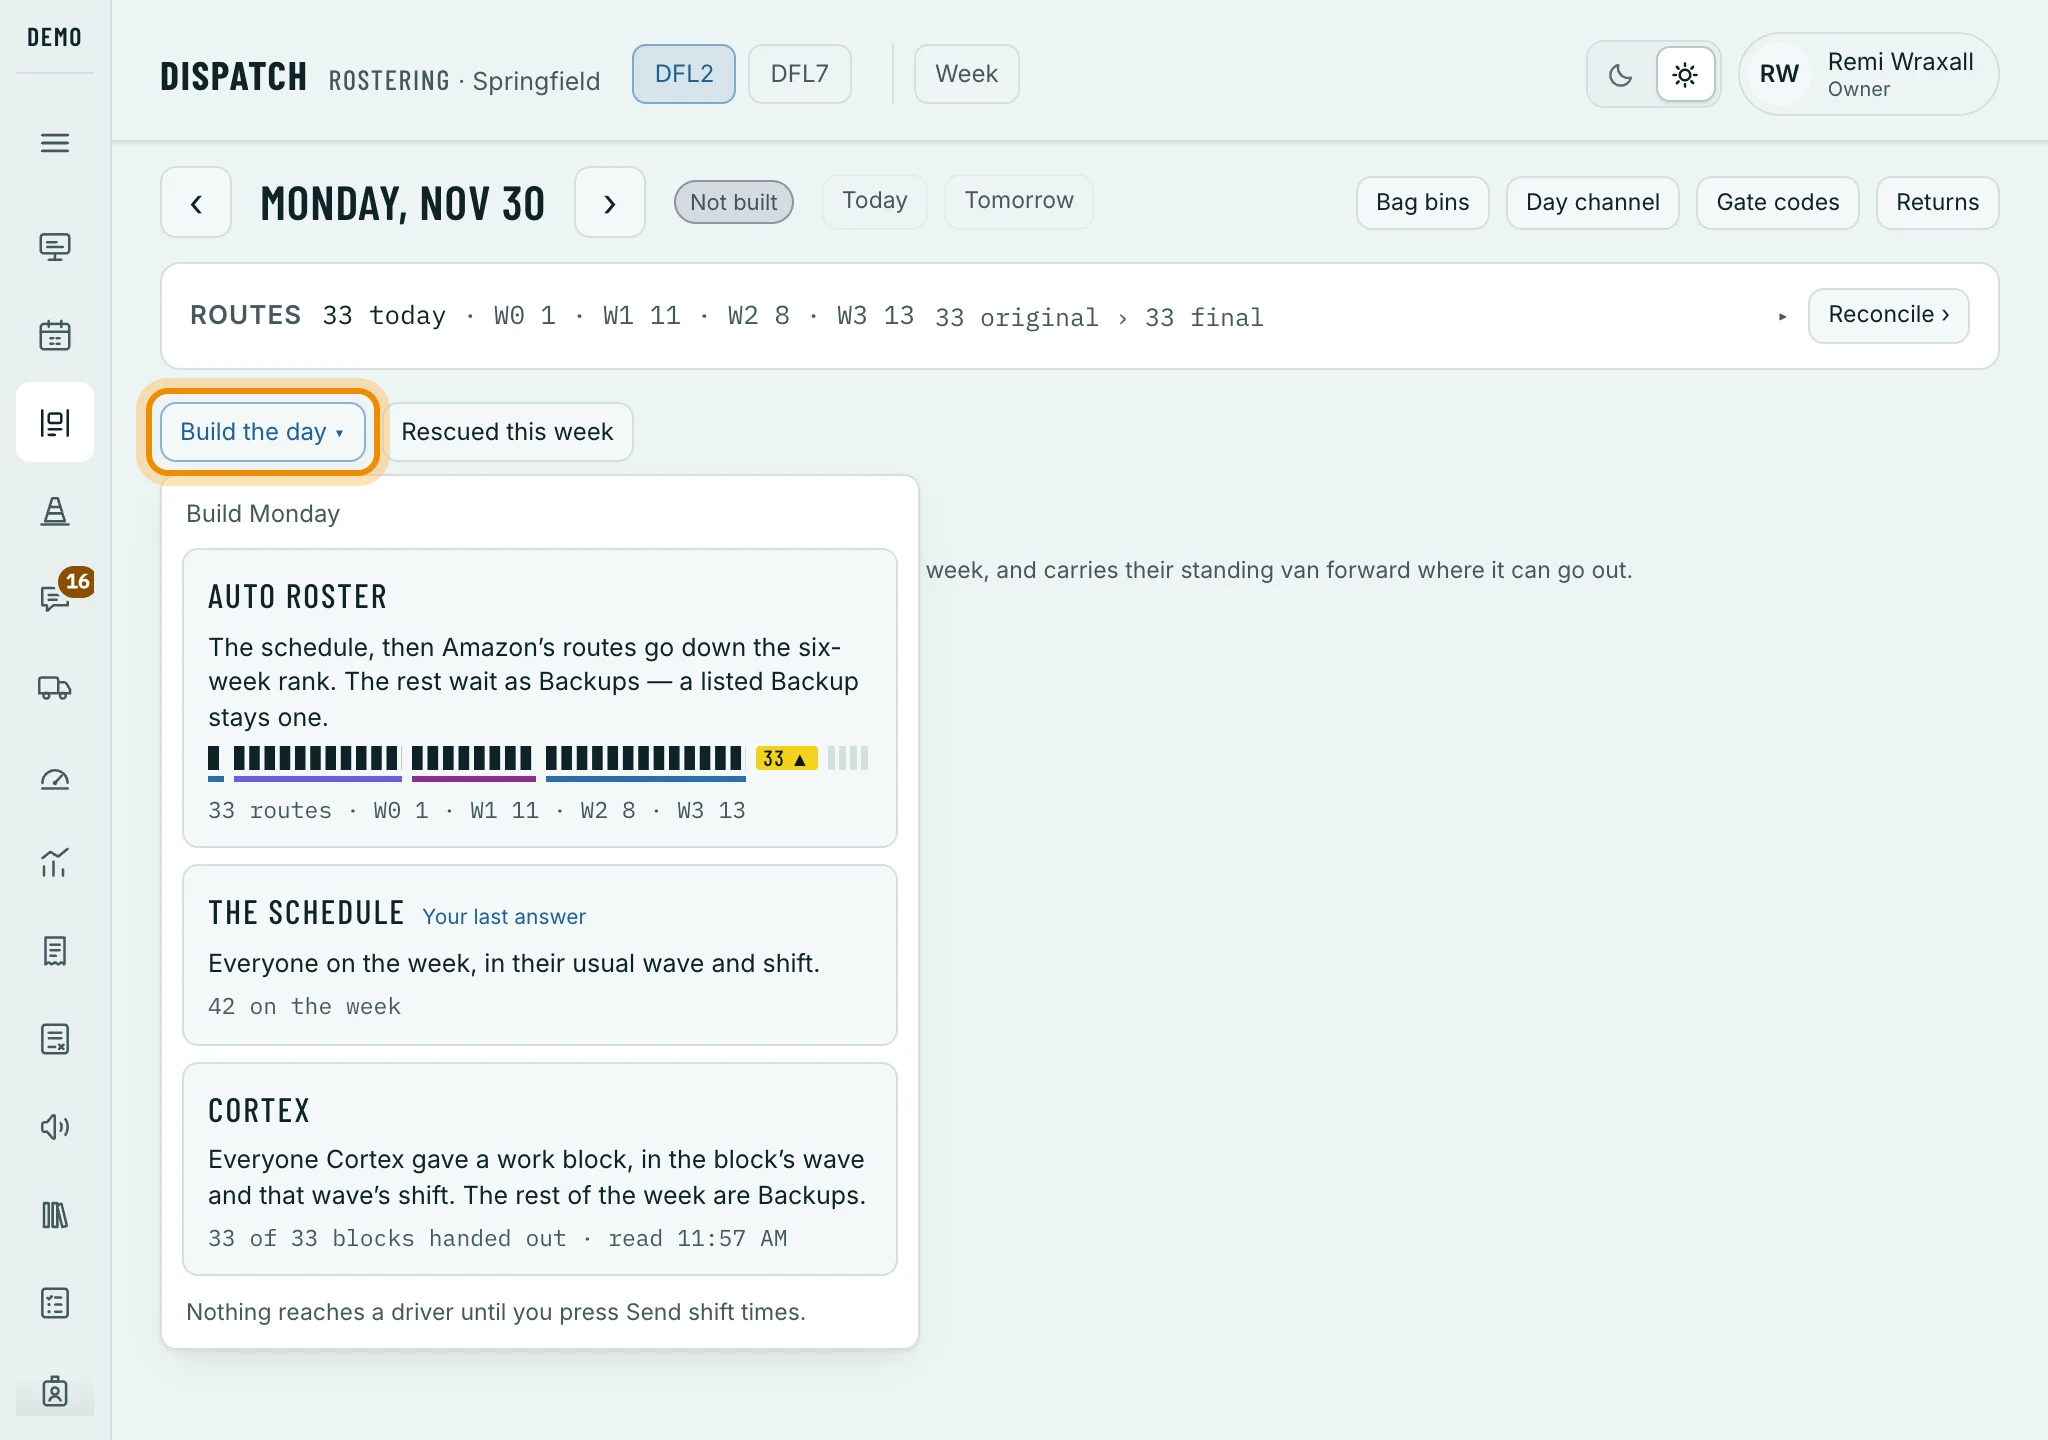This screenshot has height=1440, width=2048.
Task: Go to next day arrow
Action: pos(609,203)
